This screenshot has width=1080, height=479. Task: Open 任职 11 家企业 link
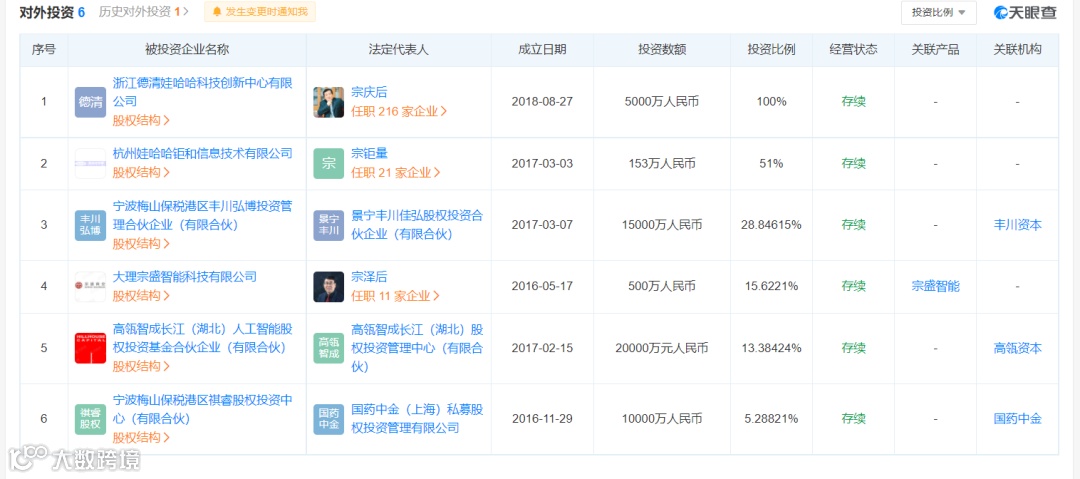[x=395, y=296]
